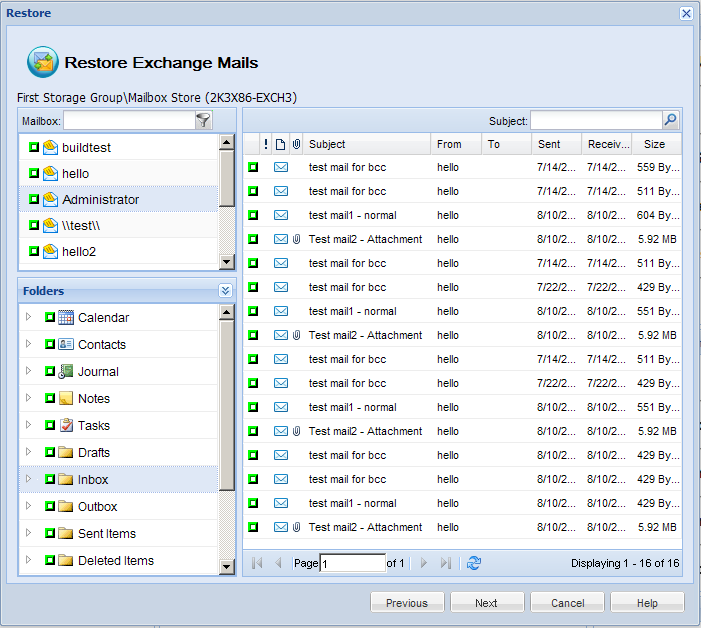
Task: Select the Sent Items folder label
Action: click(x=107, y=533)
